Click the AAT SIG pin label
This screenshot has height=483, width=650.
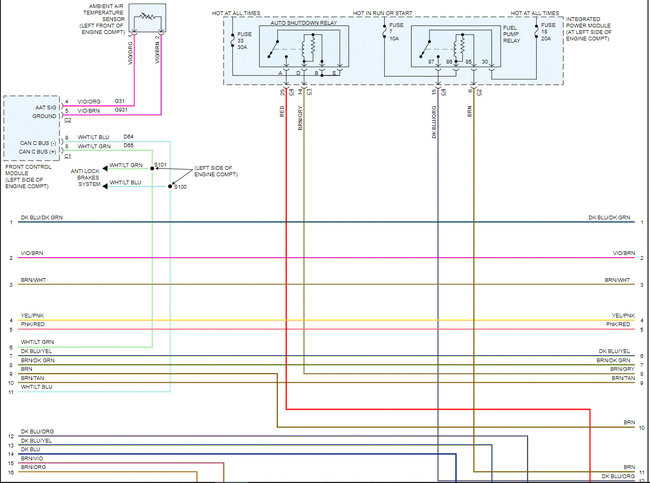[x=46, y=107]
